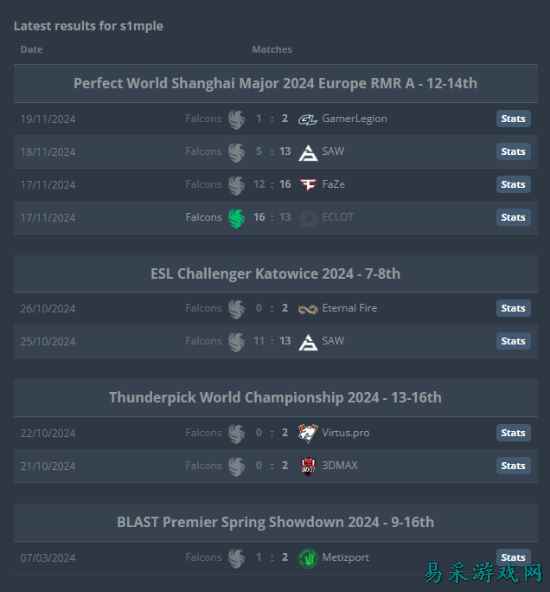Open Stats for Falcons vs ECLOT
550x592 pixels.
tap(513, 217)
